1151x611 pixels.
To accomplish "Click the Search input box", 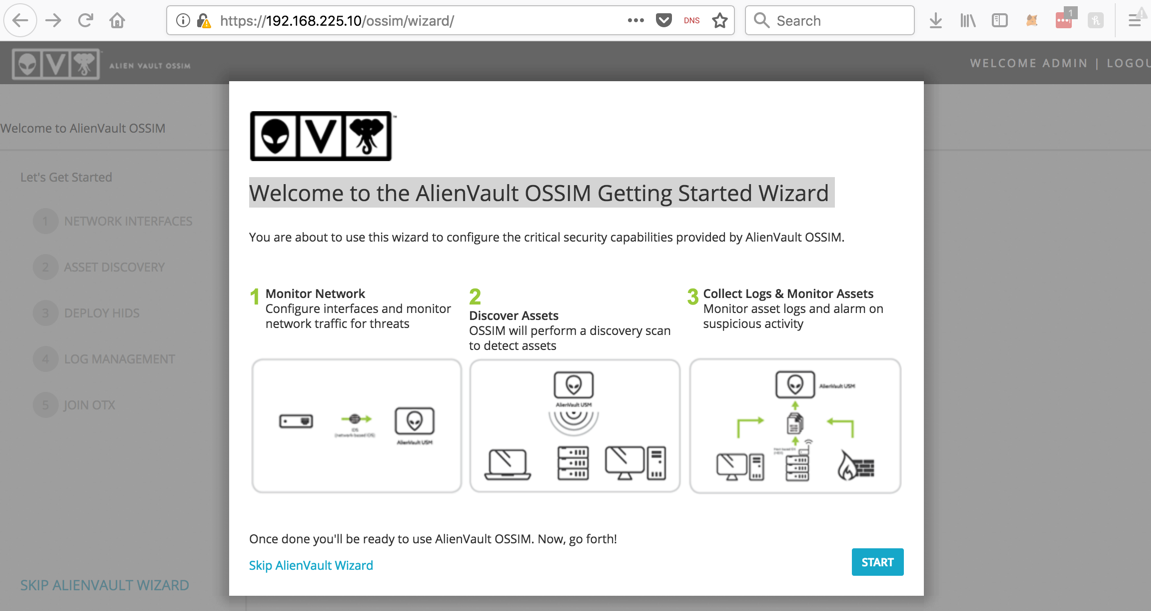I will pyautogui.click(x=829, y=21).
